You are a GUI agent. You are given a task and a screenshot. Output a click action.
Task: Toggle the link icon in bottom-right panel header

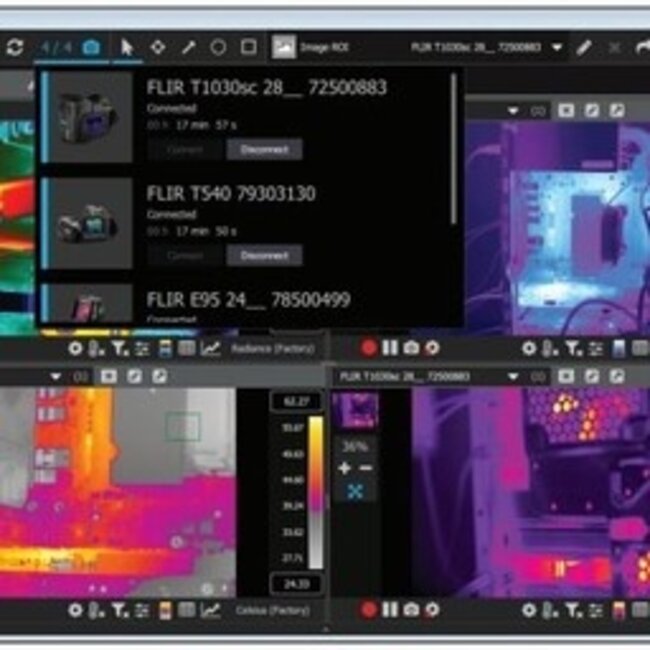538,377
